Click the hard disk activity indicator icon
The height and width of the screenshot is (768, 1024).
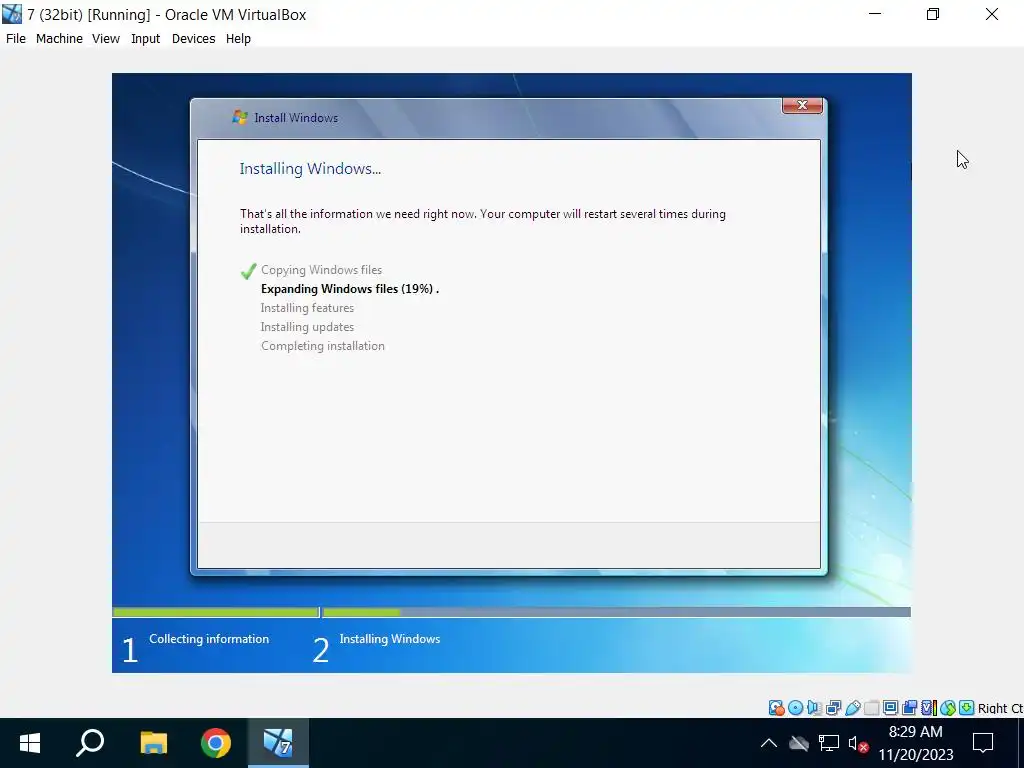pos(776,708)
